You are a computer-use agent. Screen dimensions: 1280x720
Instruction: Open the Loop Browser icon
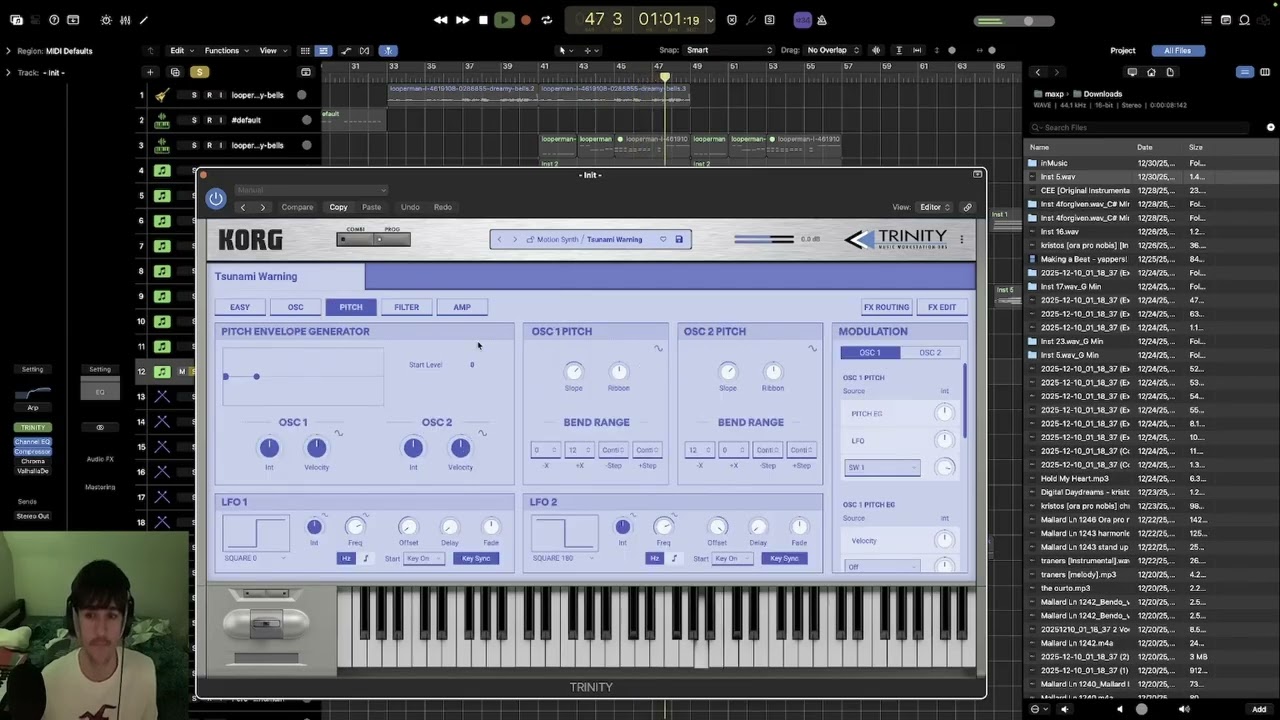point(1245,20)
